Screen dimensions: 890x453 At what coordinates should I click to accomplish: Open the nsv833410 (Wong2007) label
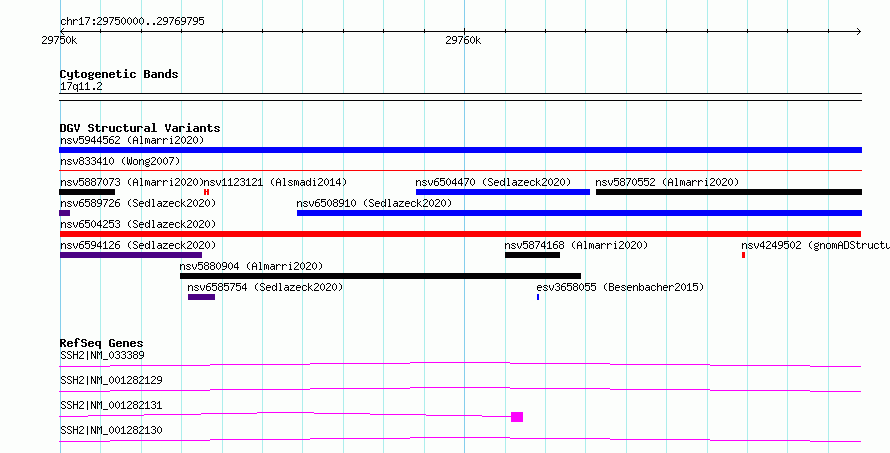(x=120, y=161)
